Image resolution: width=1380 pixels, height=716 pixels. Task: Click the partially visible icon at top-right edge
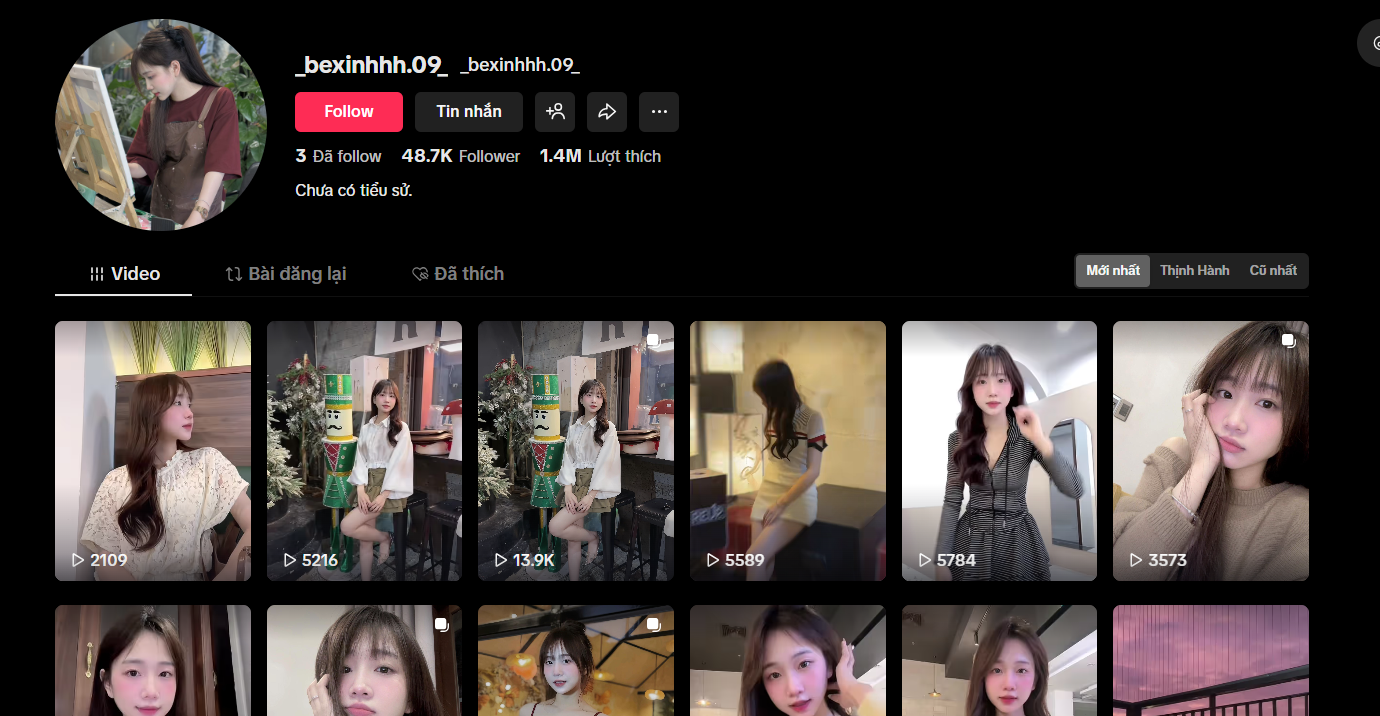[1372, 43]
